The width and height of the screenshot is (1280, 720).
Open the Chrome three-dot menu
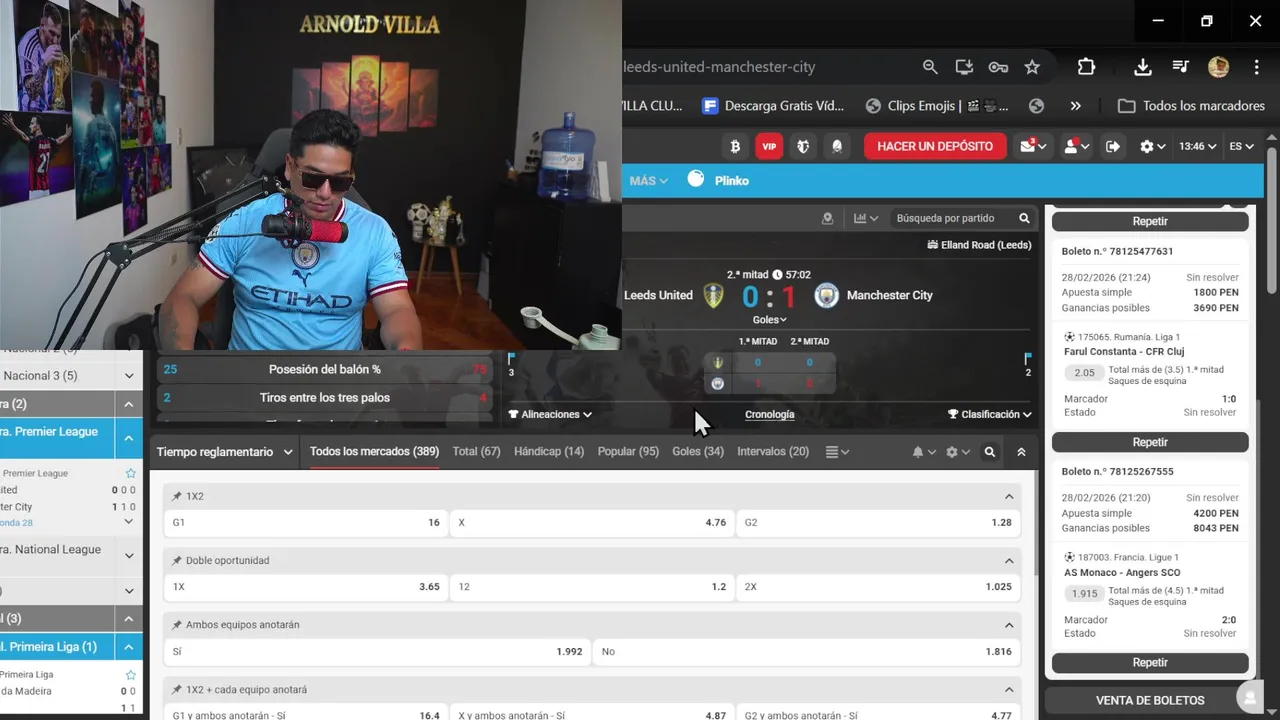point(1256,67)
